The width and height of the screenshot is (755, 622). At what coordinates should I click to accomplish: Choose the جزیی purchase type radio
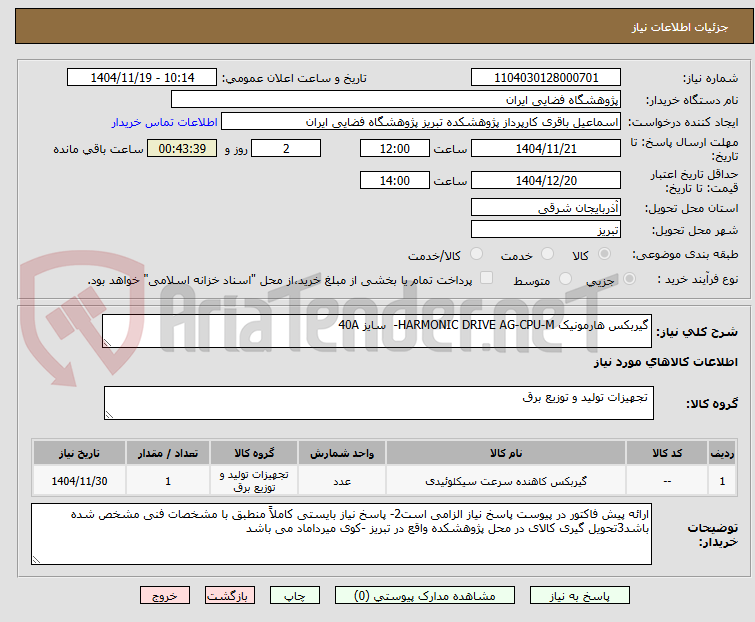click(x=629, y=279)
